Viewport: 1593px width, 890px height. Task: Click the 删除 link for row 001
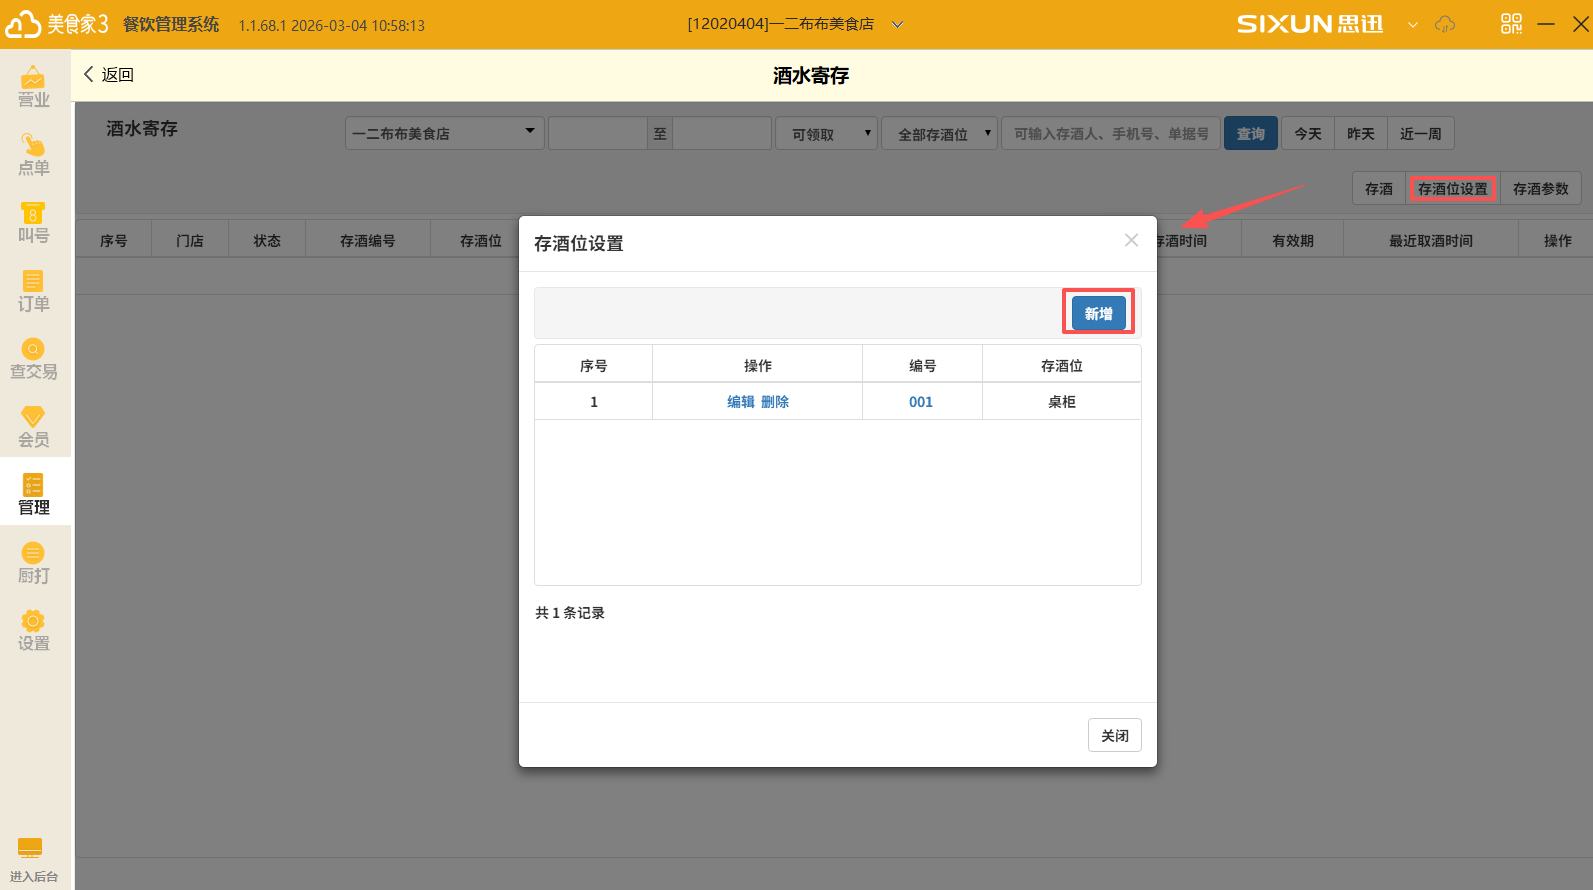(x=775, y=402)
